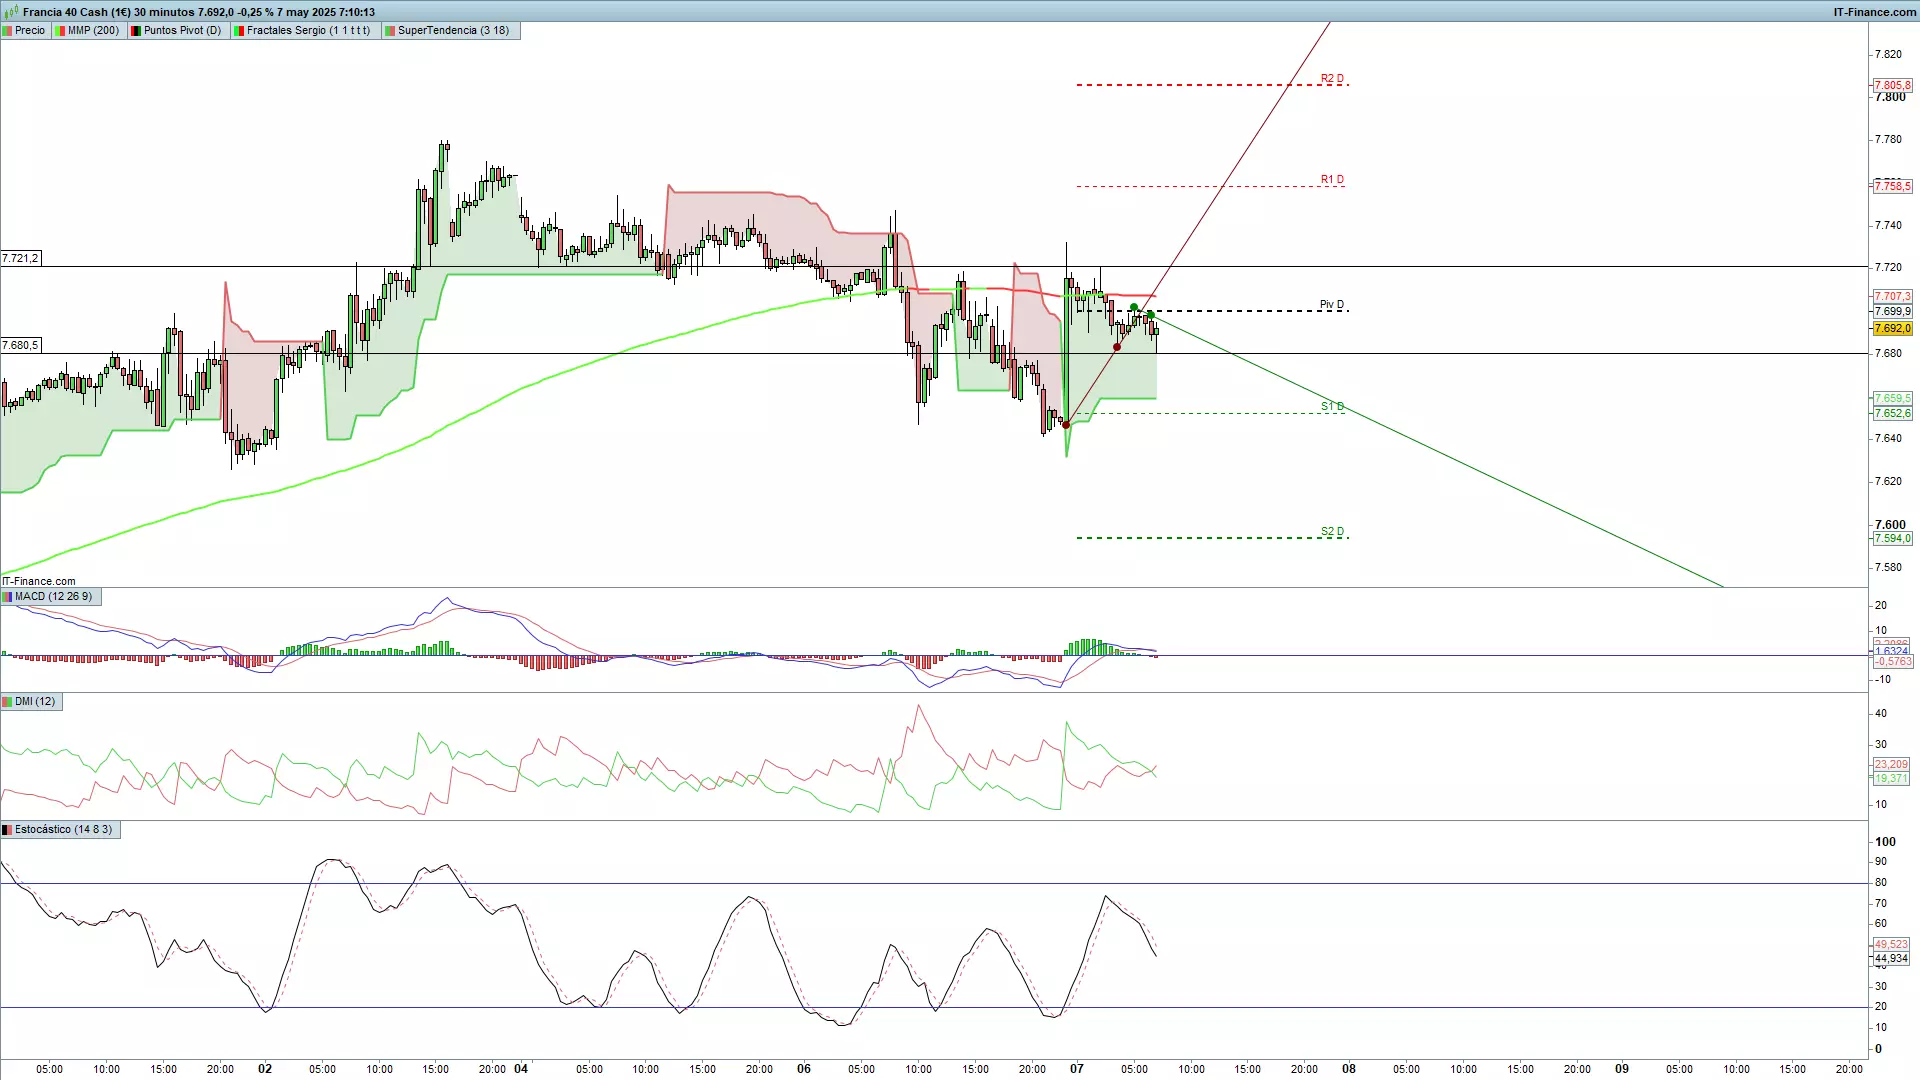This screenshot has width=1920, height=1080.
Task: Click the candlestick chart icon in title bar
Action: pyautogui.click(x=10, y=12)
